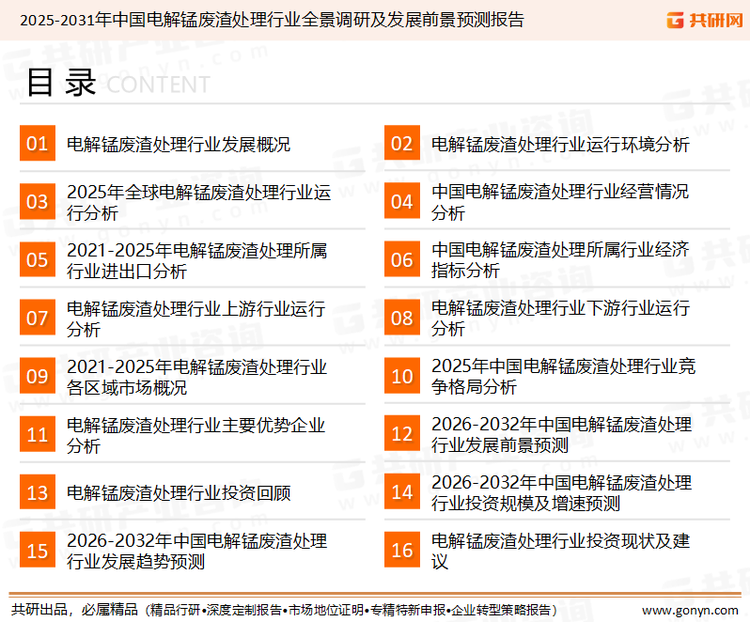750x622 pixels.
Task: Select the orange 12 chapter number box
Action: 402,433
